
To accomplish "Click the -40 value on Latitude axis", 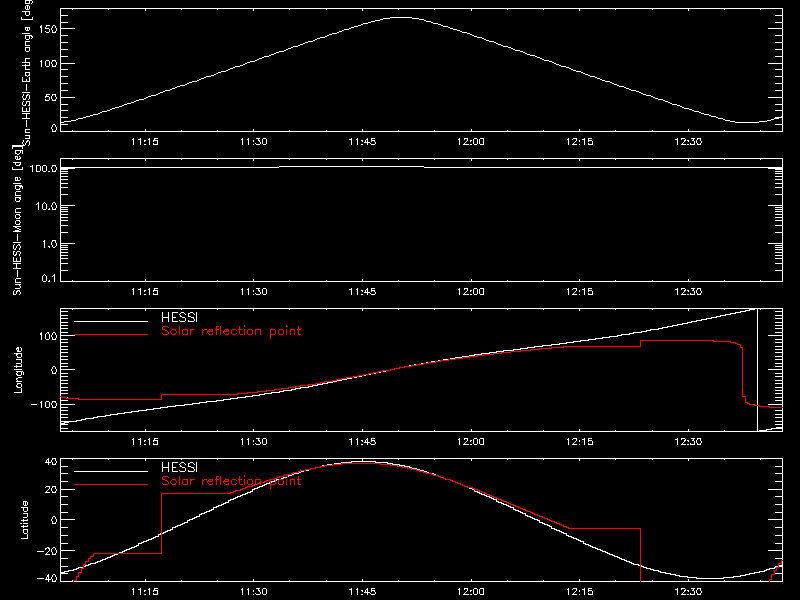I will (47, 578).
